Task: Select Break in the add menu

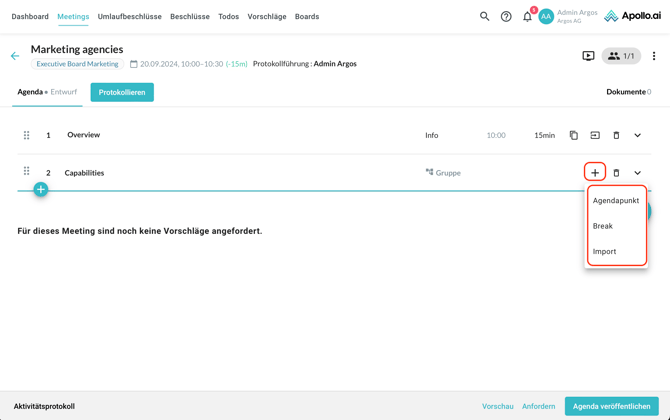Action: pos(603,226)
